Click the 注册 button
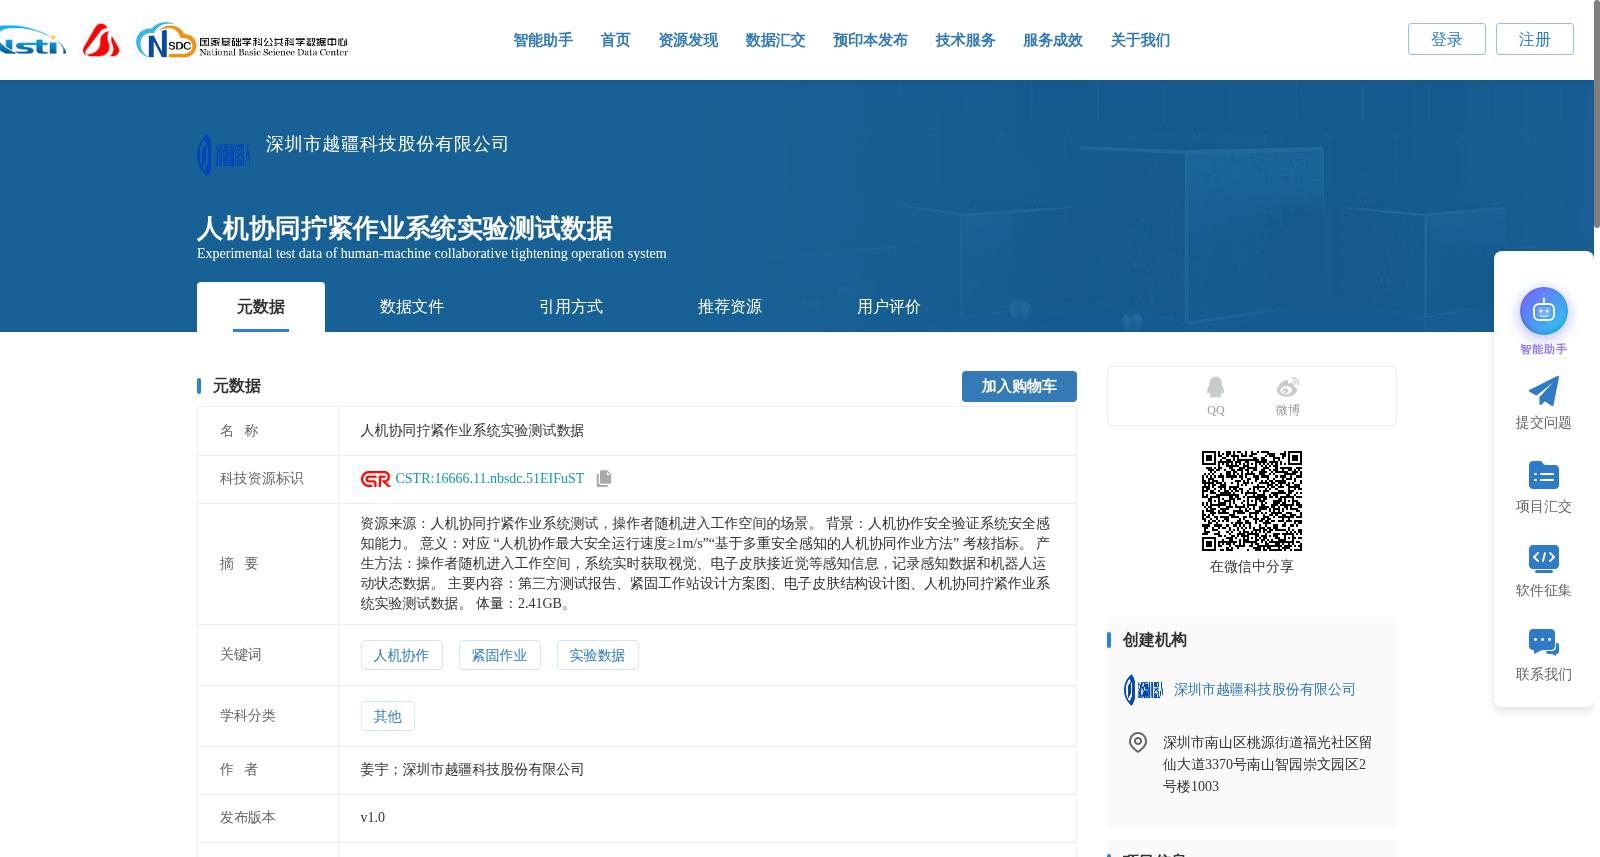Image resolution: width=1600 pixels, height=857 pixels. click(x=1534, y=39)
